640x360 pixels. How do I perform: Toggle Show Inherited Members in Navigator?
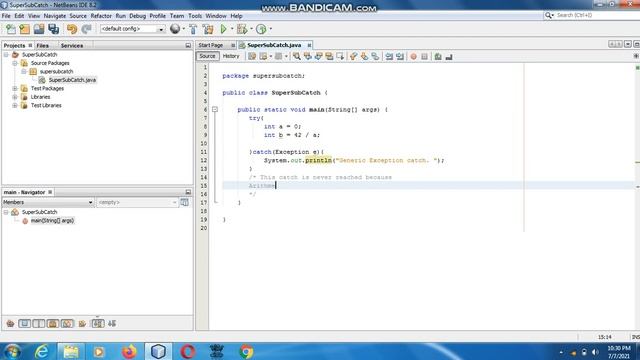[10, 324]
